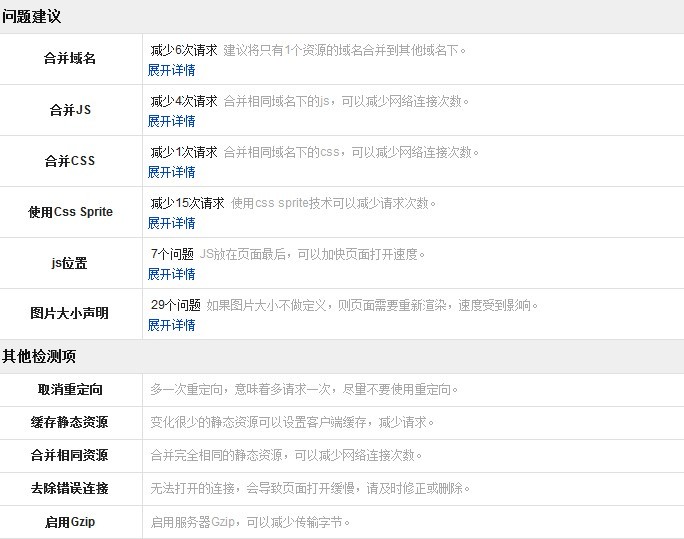Click the 使用Css Sprite row label
Image resolution: width=684 pixels, height=539 pixels.
pyautogui.click(x=70, y=212)
